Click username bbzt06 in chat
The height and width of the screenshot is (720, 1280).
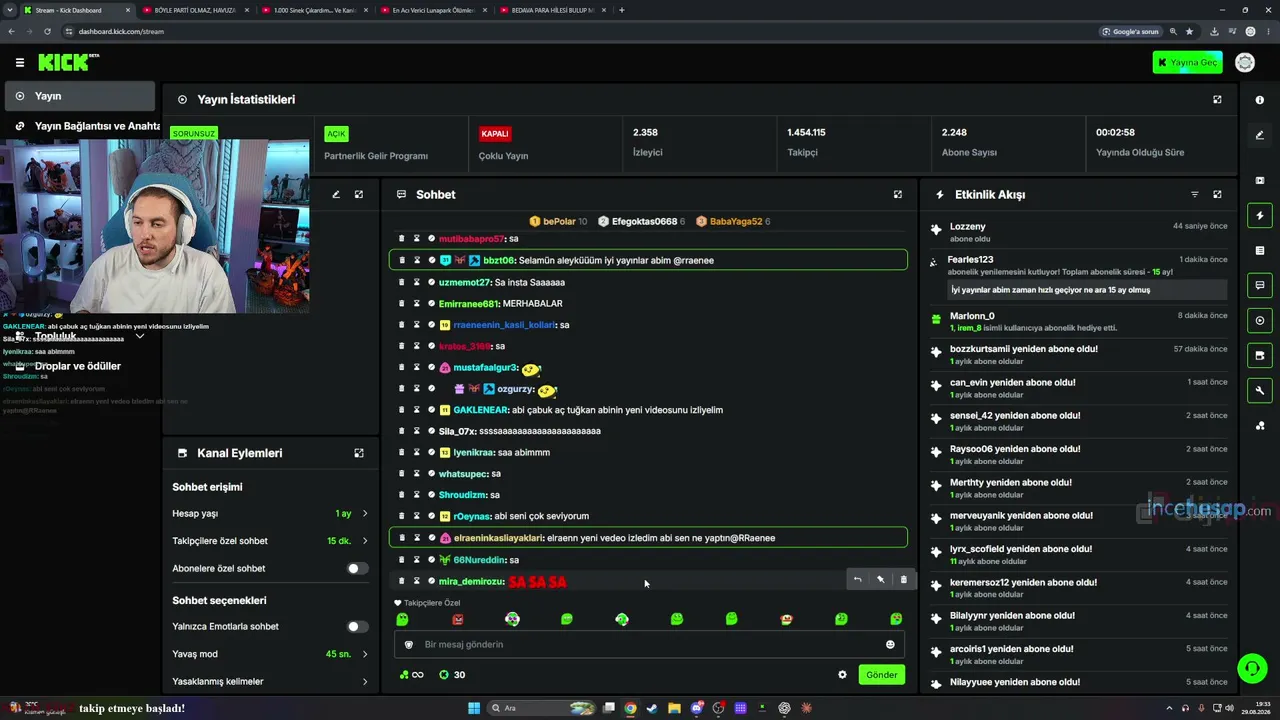(x=499, y=261)
